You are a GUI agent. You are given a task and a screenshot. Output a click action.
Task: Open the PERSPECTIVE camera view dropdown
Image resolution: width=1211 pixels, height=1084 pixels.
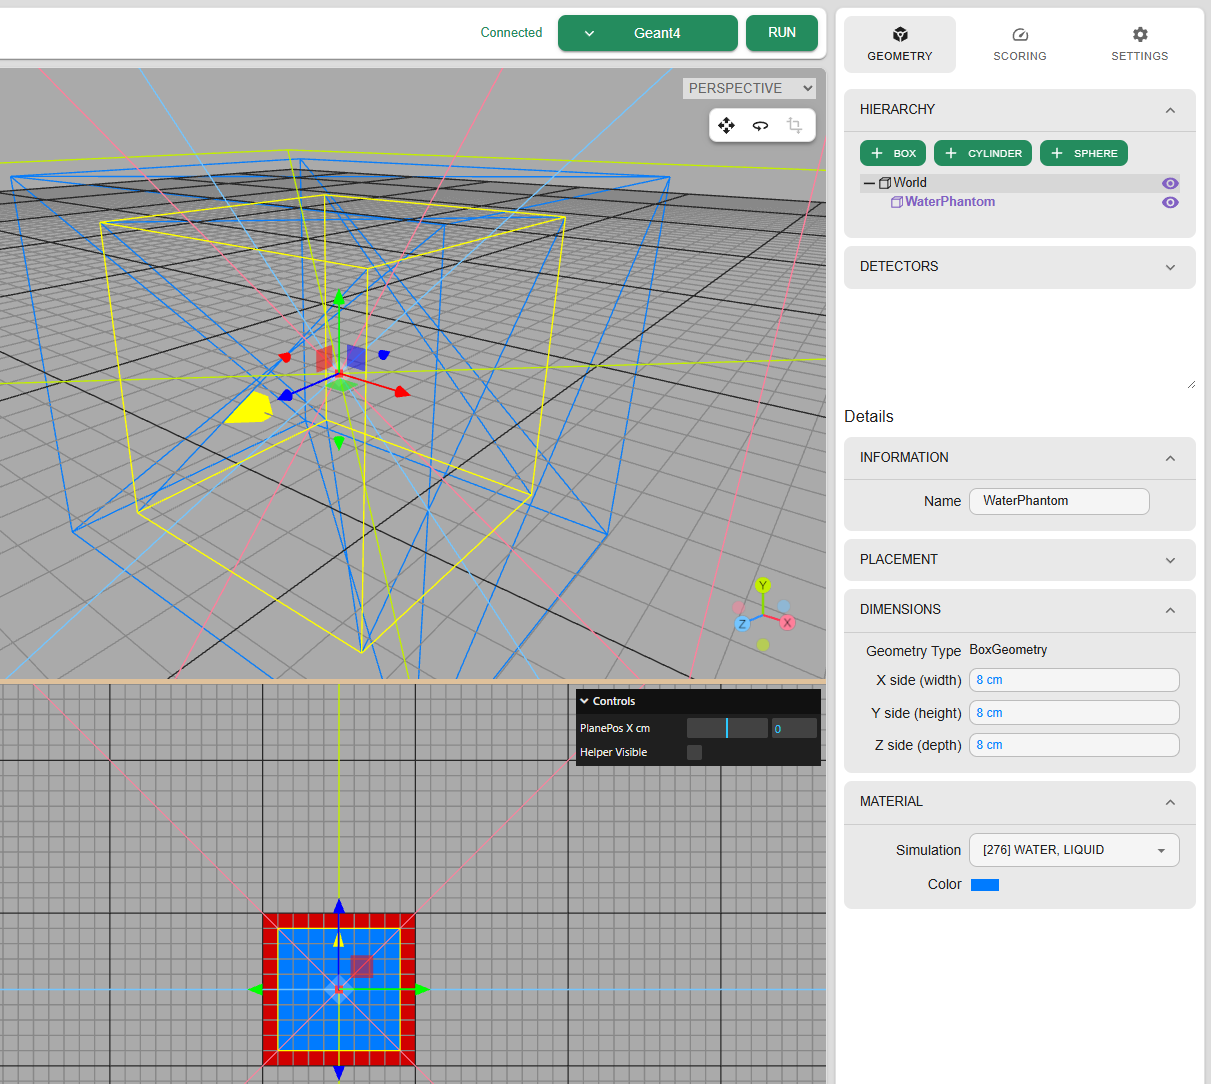click(x=749, y=88)
